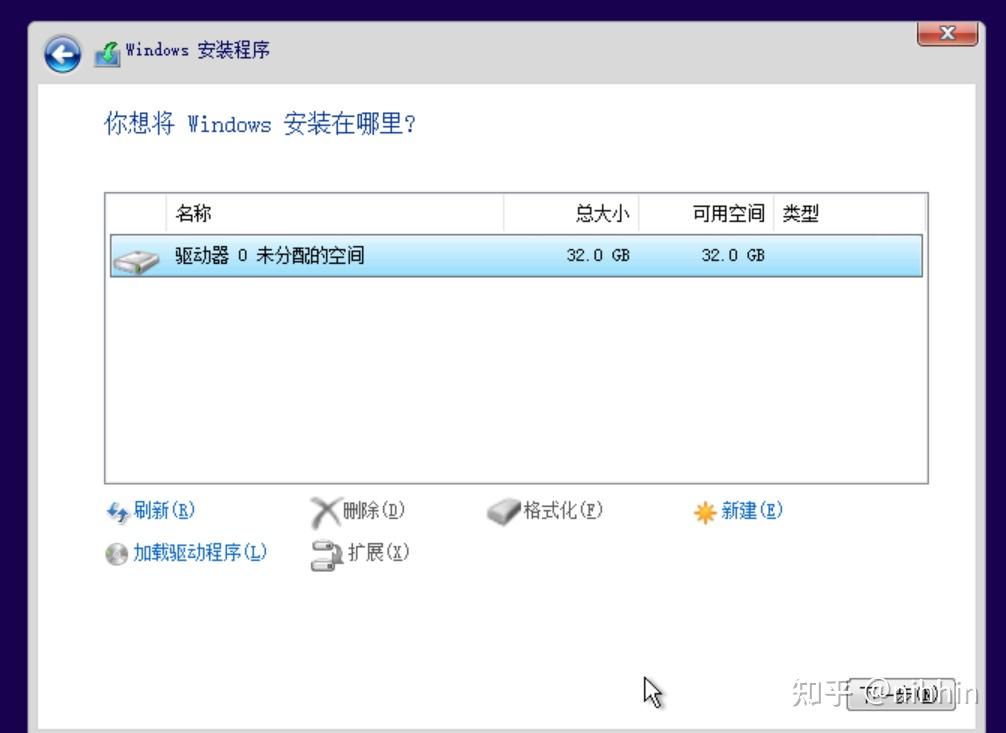Click the 格式化(F) format link

pos(563,511)
